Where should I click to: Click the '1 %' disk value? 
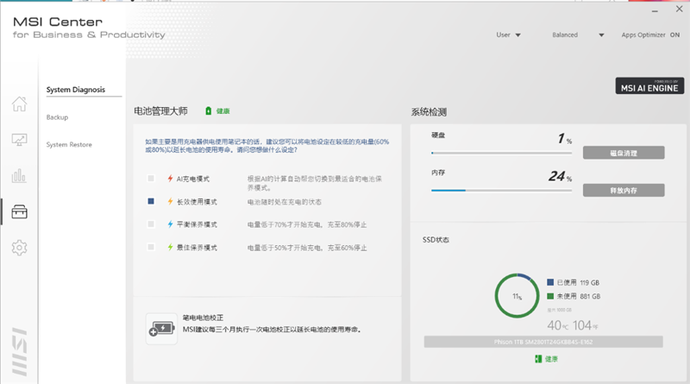(565, 139)
